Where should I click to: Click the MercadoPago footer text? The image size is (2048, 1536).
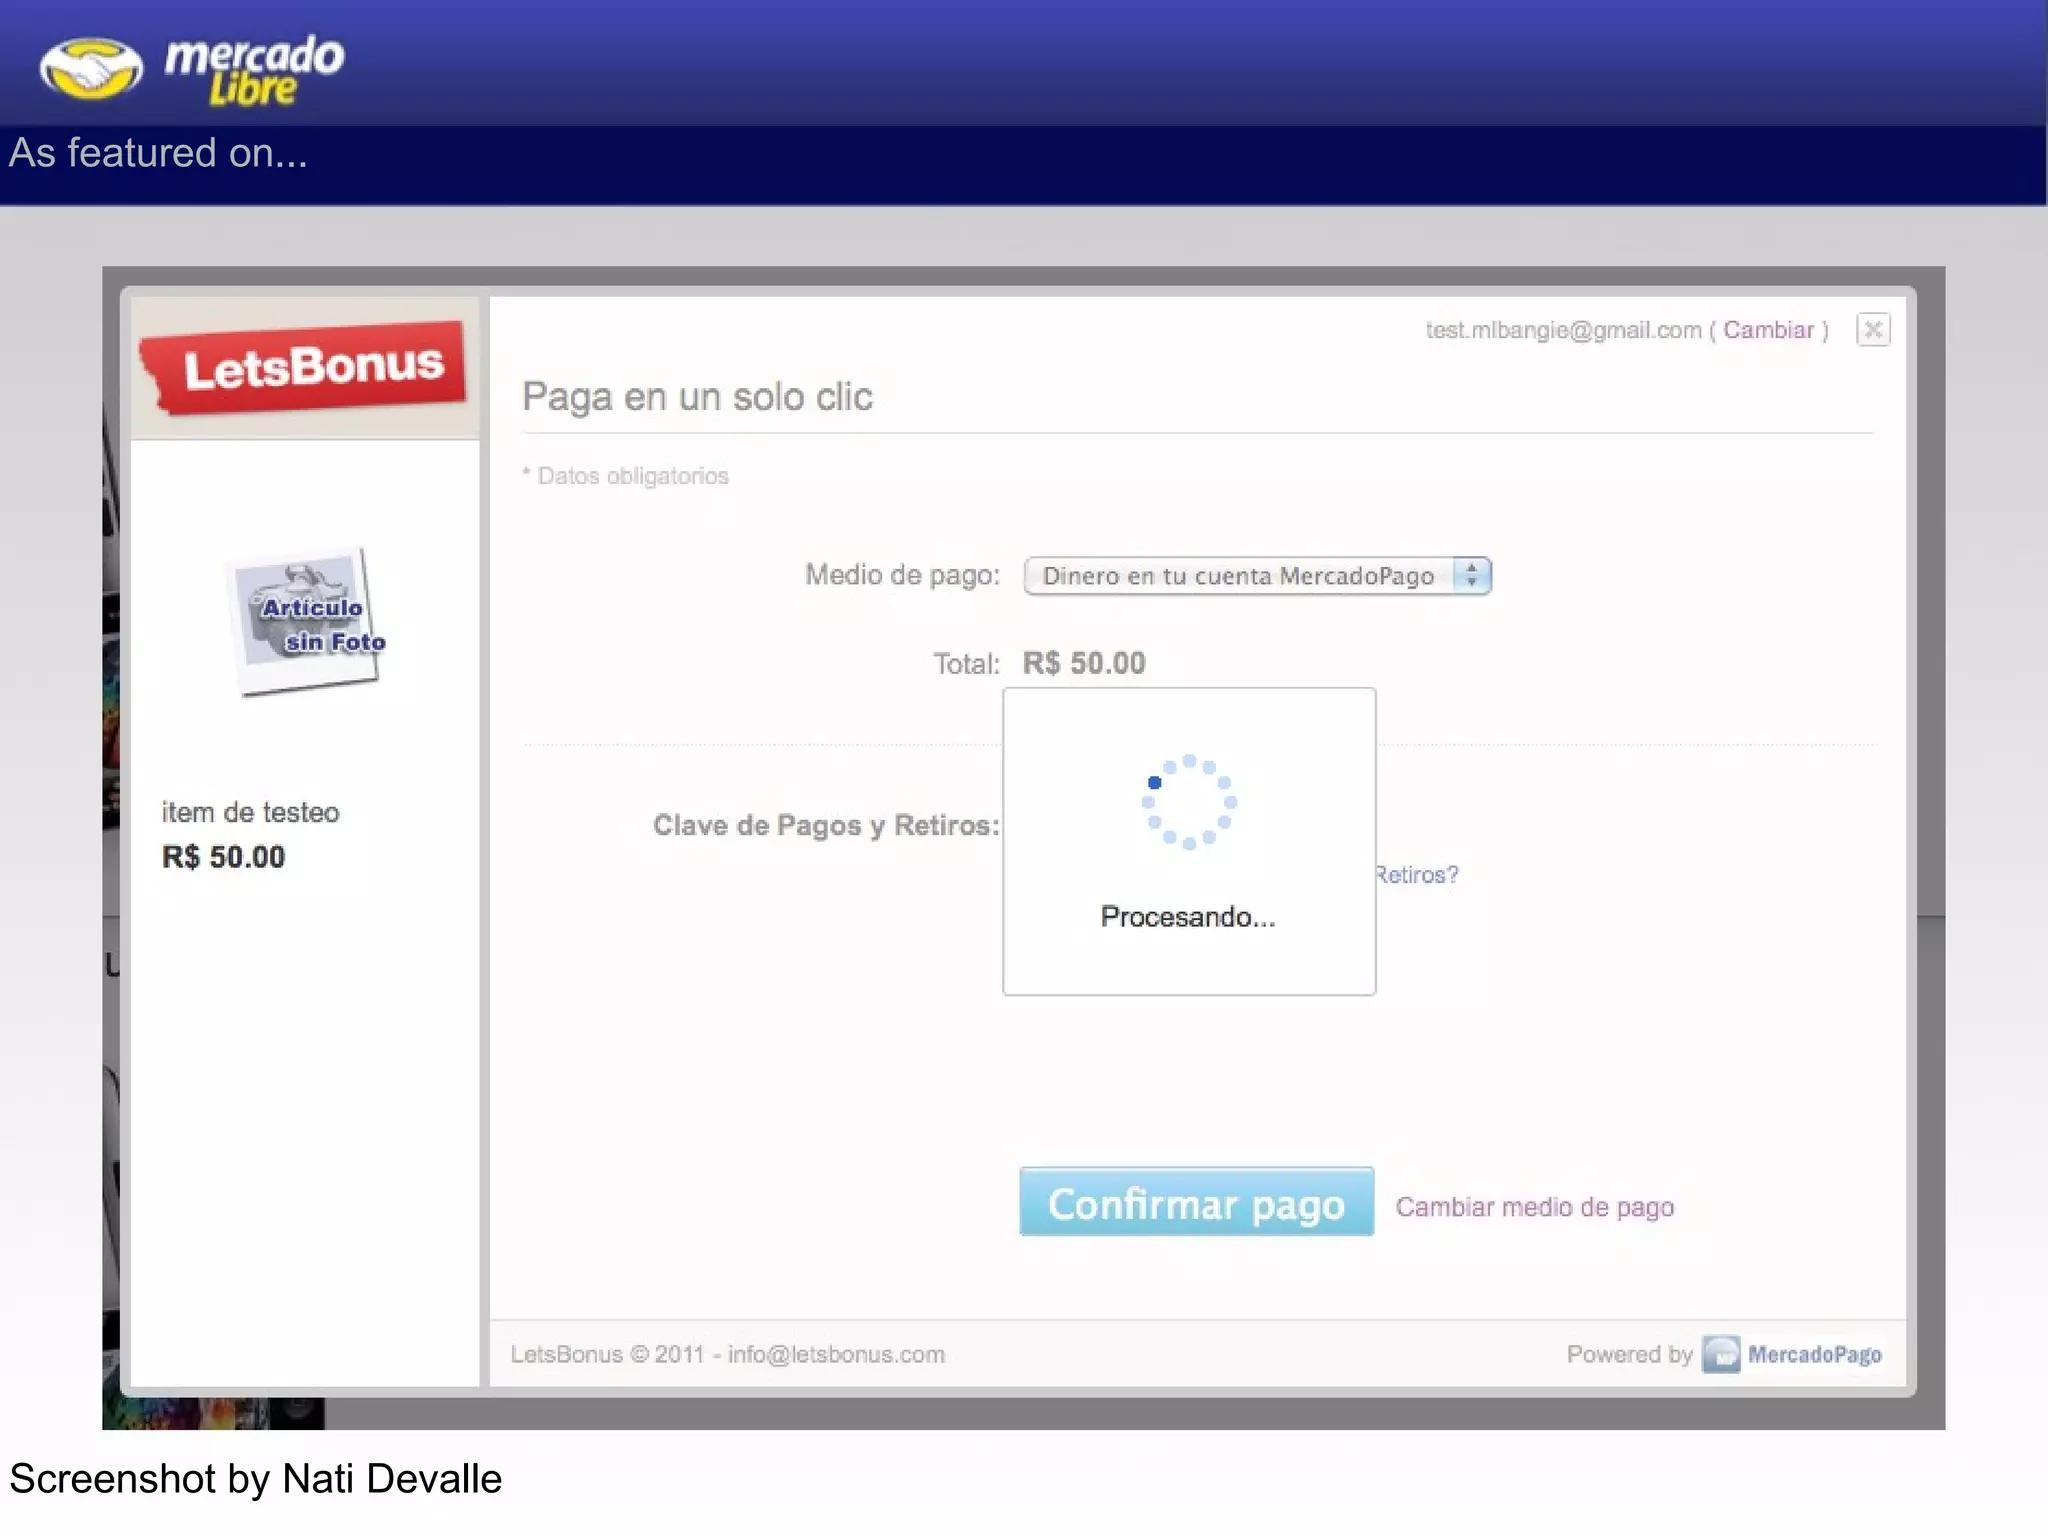[x=1814, y=1355]
